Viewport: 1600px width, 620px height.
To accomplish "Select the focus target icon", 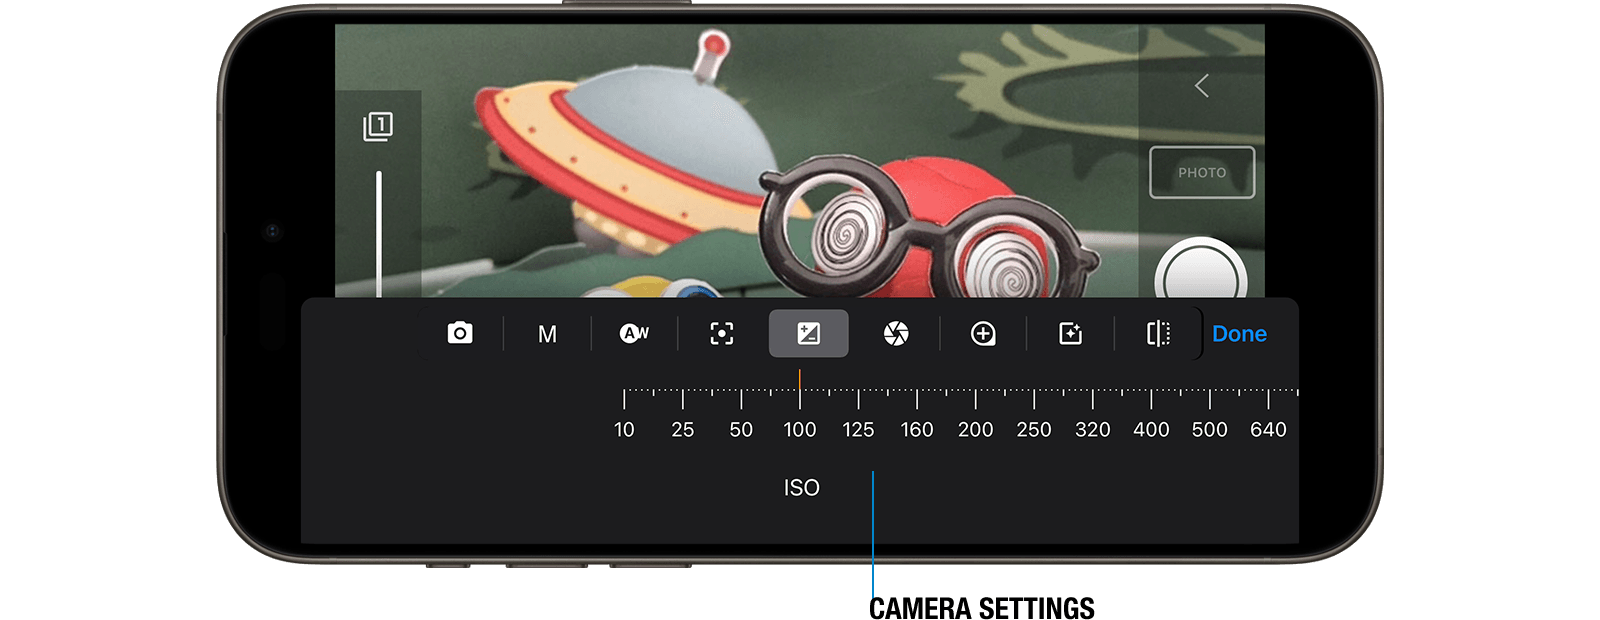I will [x=721, y=333].
